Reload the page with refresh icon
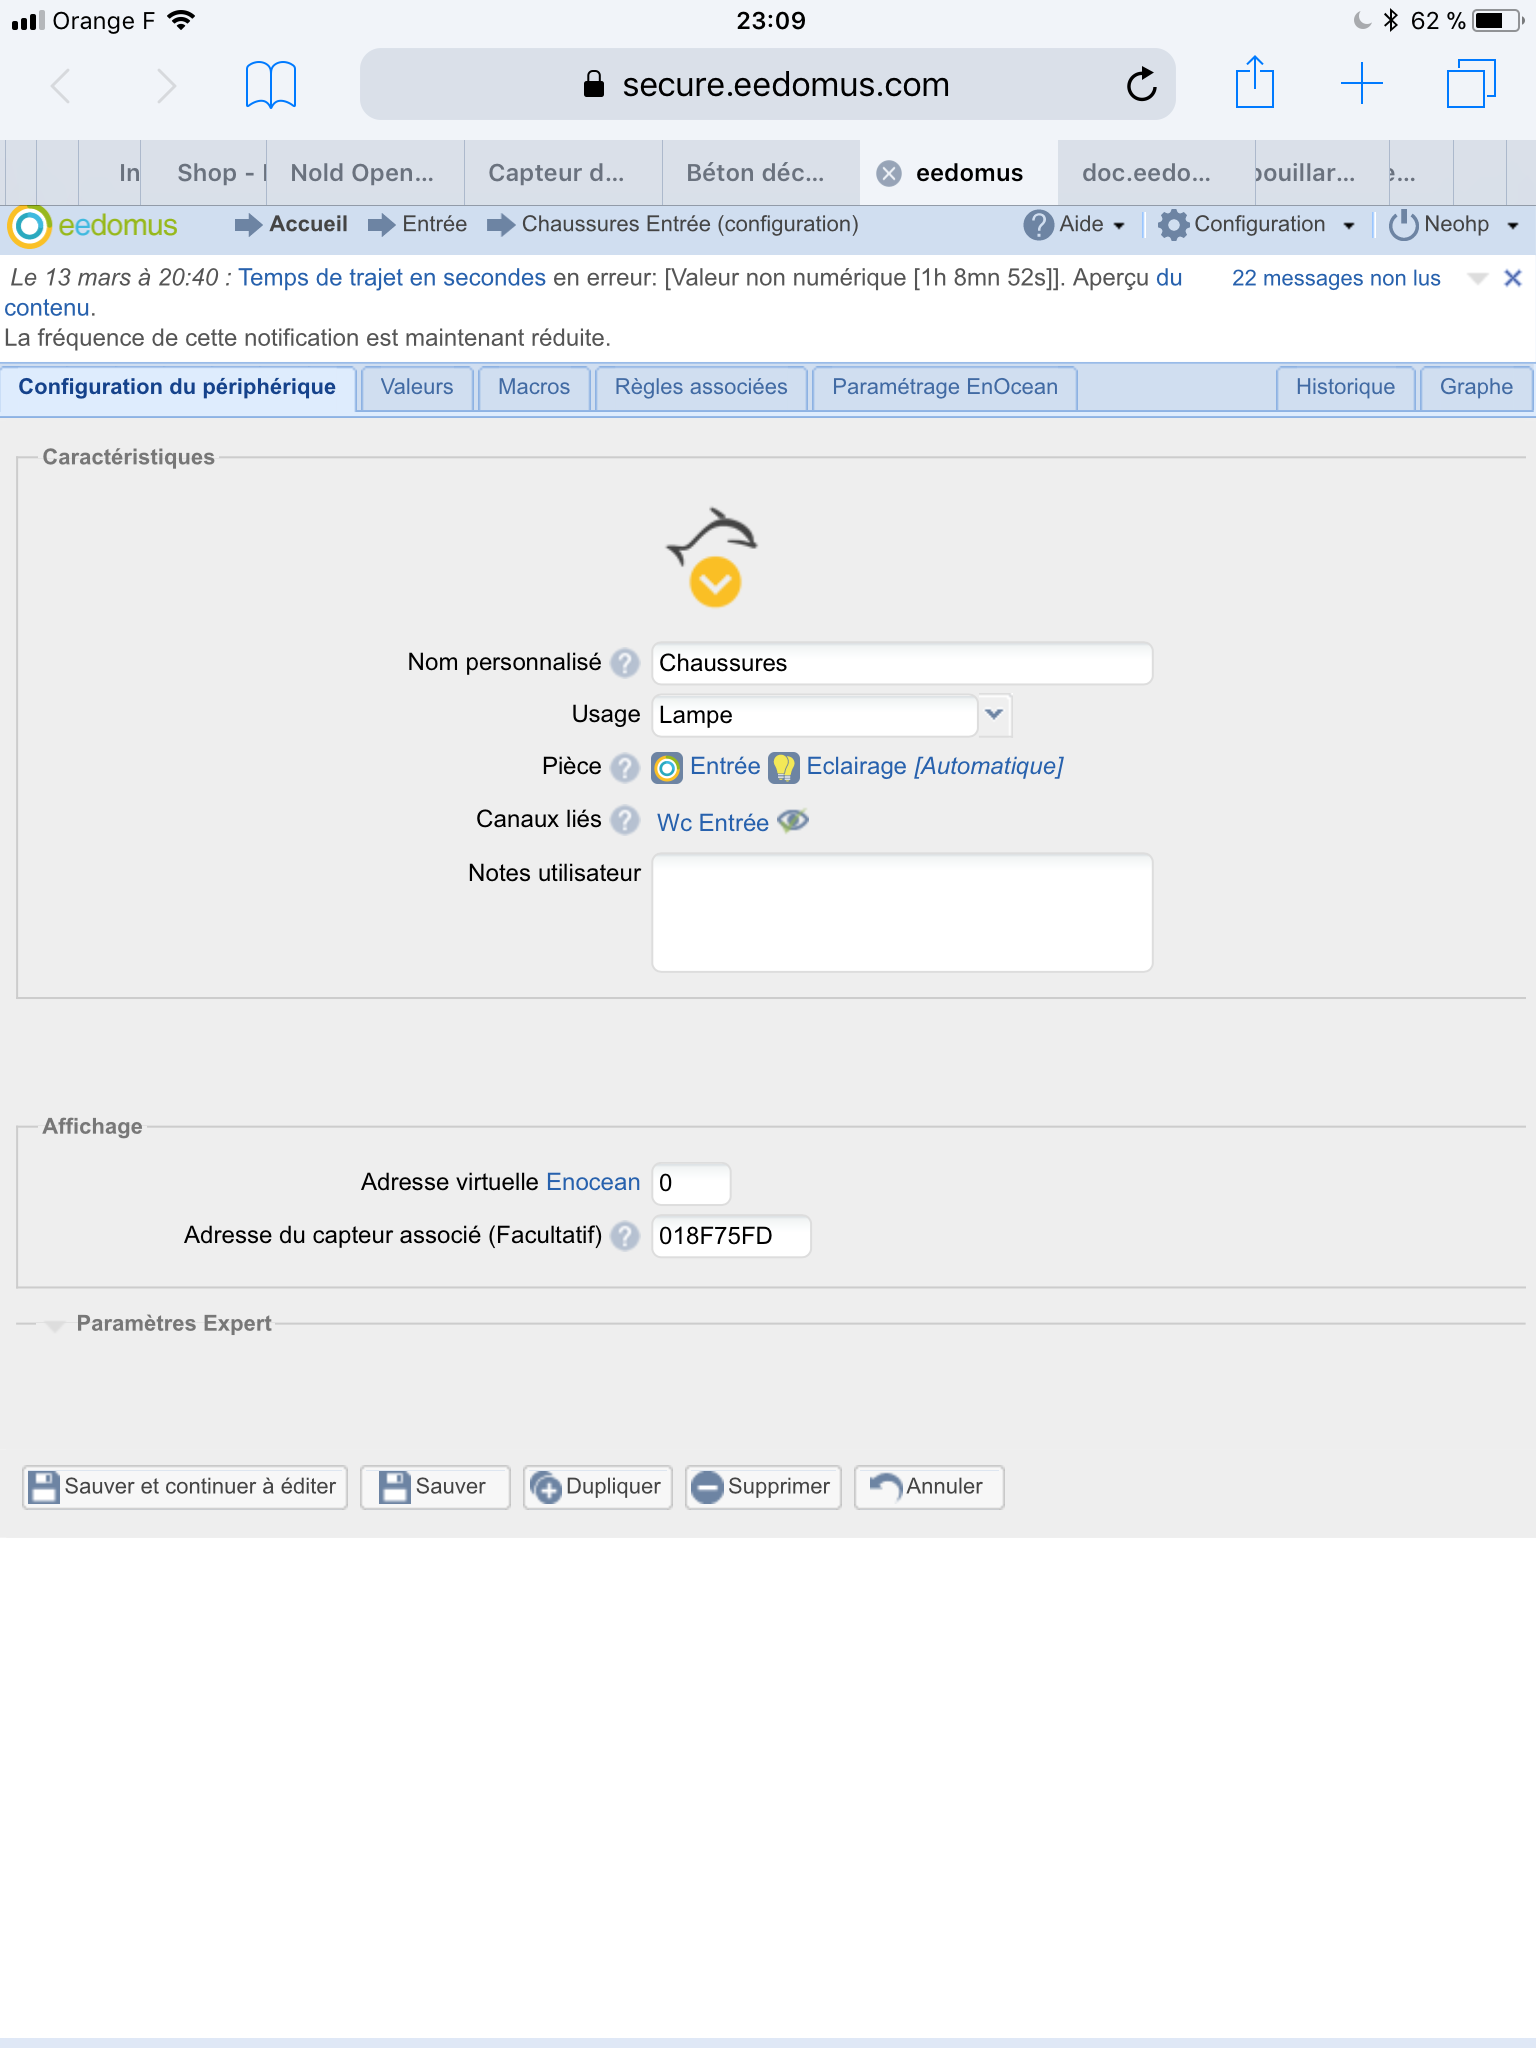Viewport: 1536px width, 2048px height. [x=1141, y=85]
